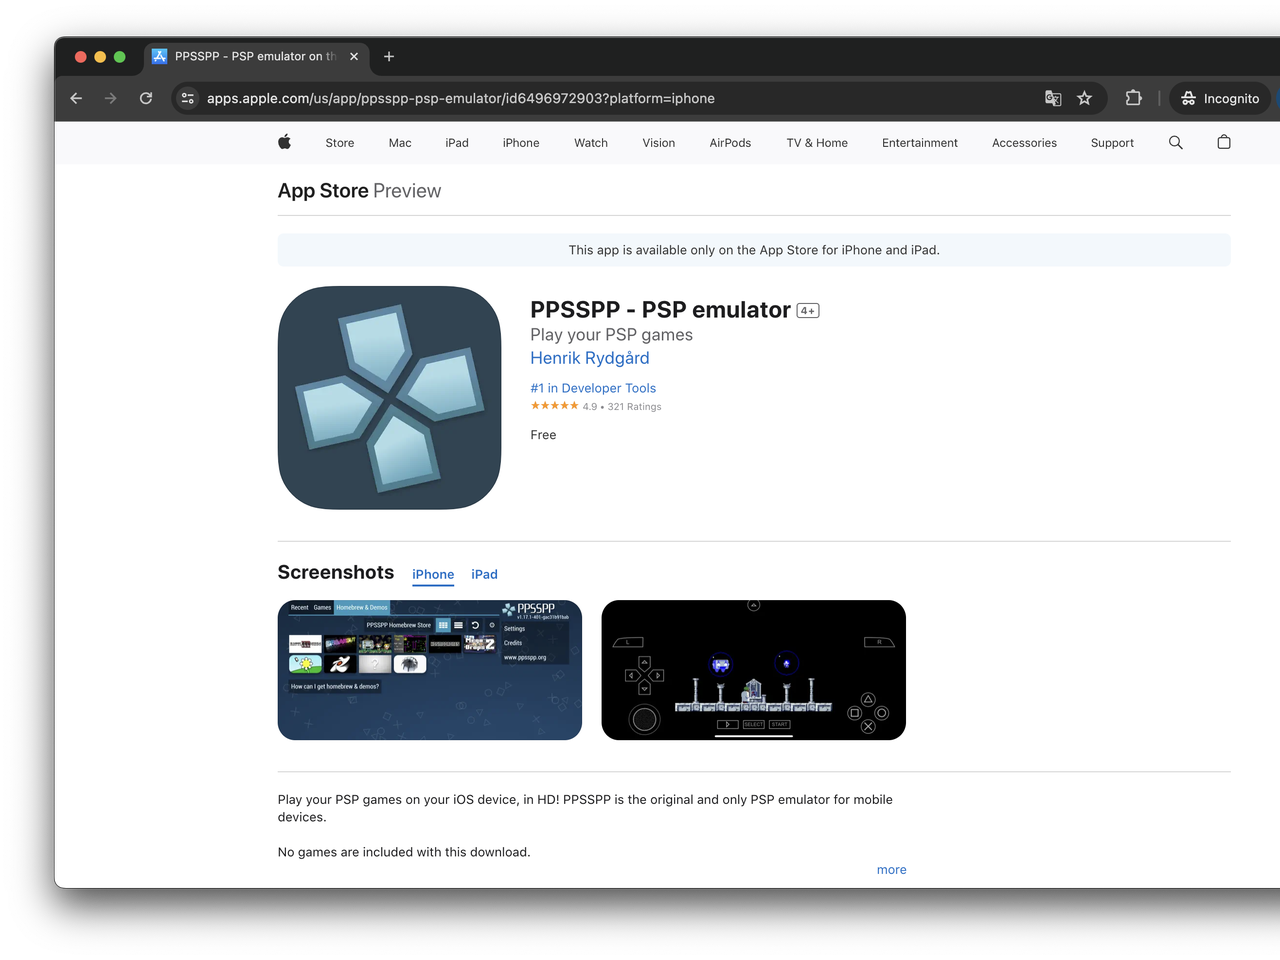
Task: Go back with browser back arrow
Action: (76, 98)
